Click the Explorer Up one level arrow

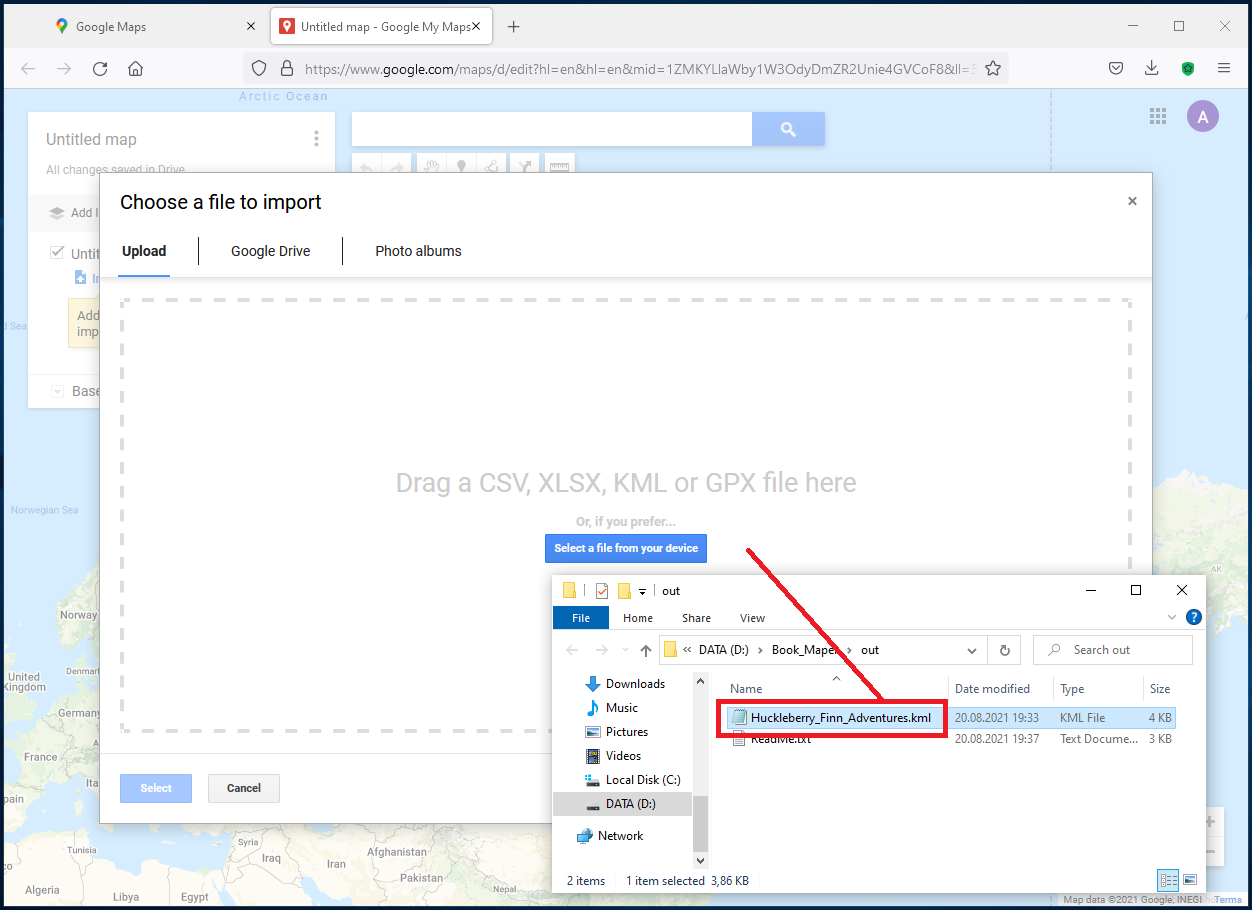(x=646, y=650)
